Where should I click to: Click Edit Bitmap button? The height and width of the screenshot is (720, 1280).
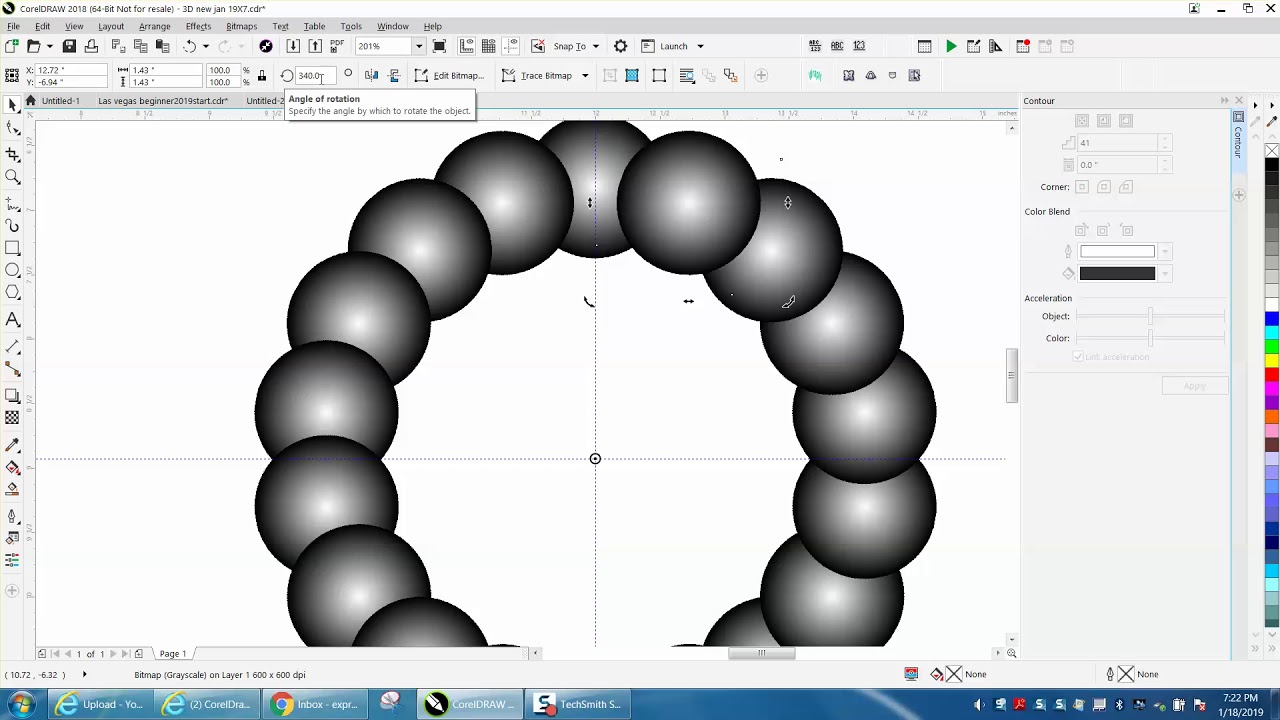tap(450, 75)
